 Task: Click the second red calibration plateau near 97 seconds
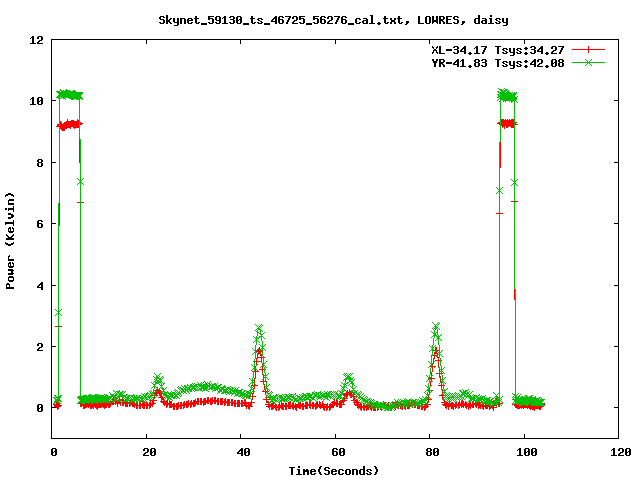507,123
